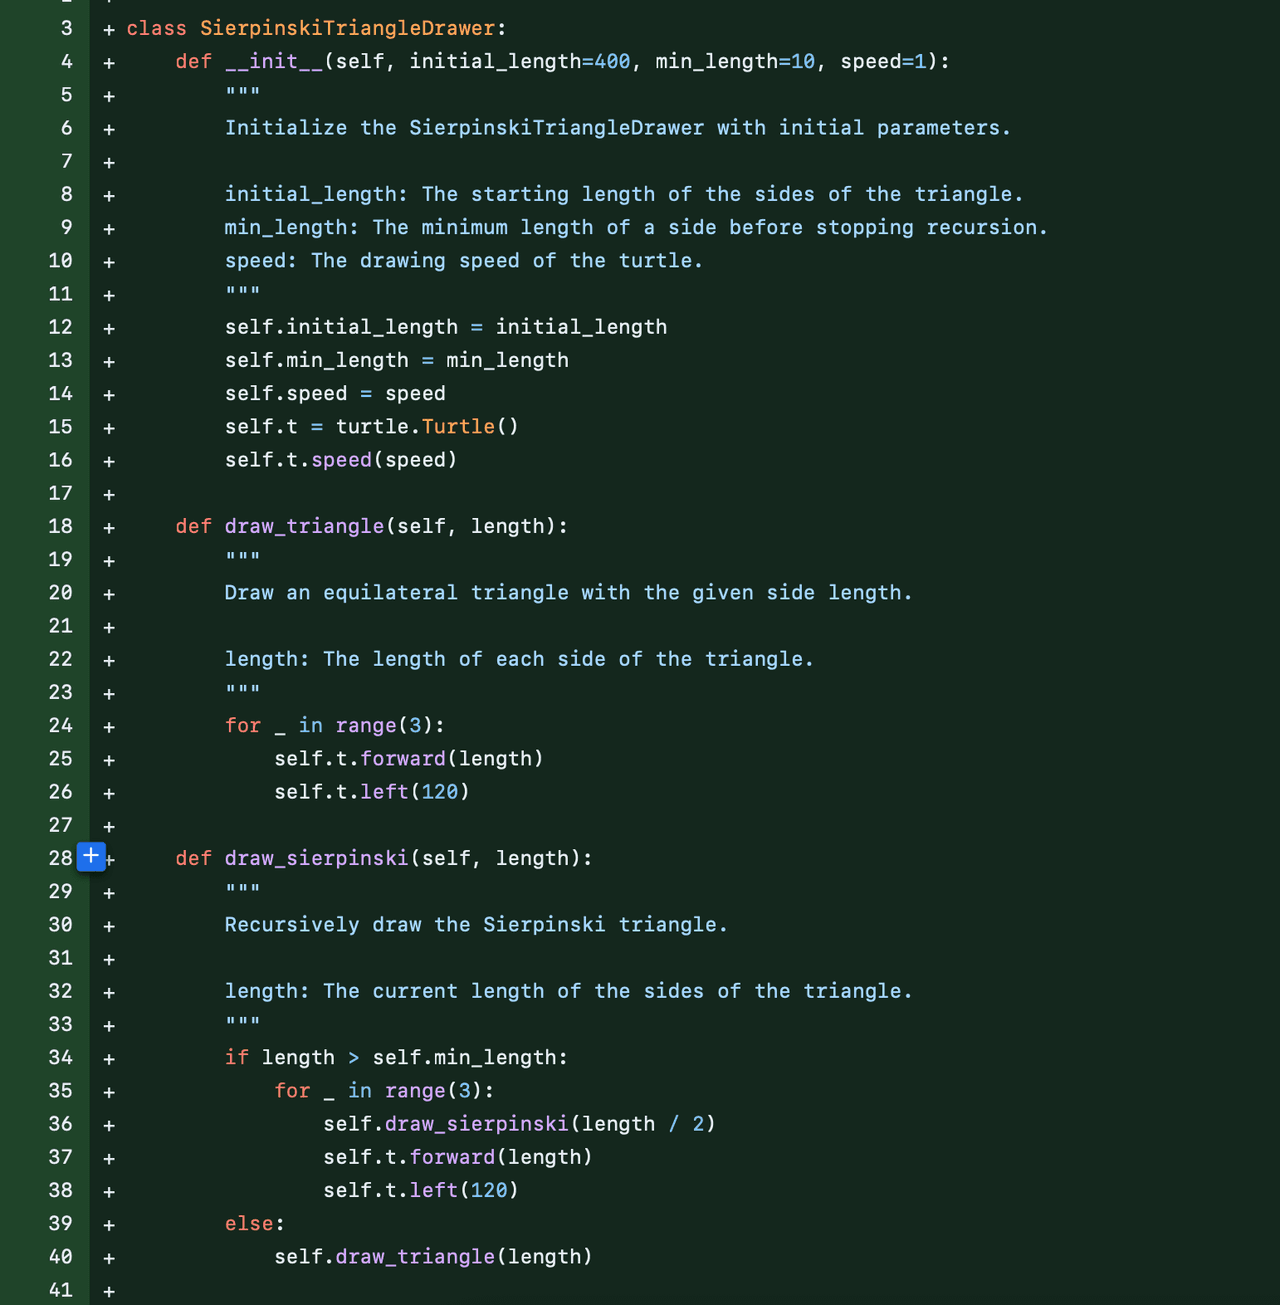This screenshot has height=1305, width=1280.
Task: Click the __init__ method name
Action: [274, 61]
